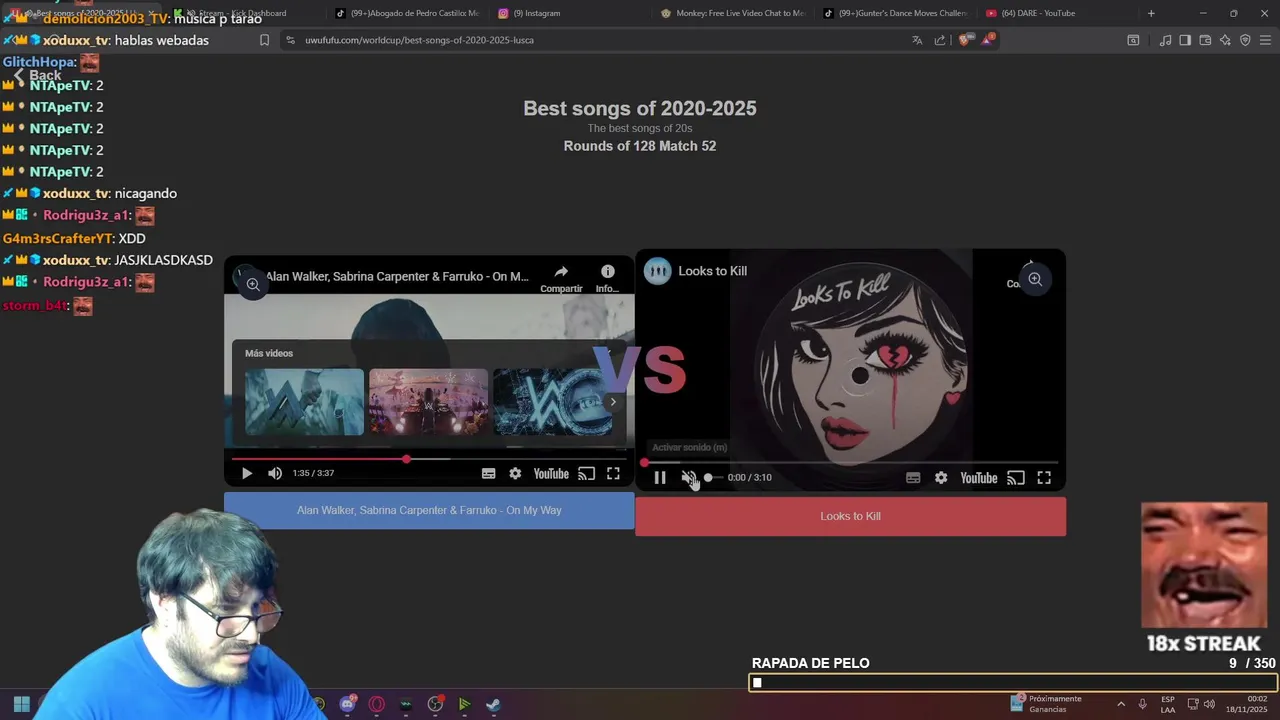Screen dimensions: 1280x720
Task: Seek the right video's progress bar
Action: [850, 463]
